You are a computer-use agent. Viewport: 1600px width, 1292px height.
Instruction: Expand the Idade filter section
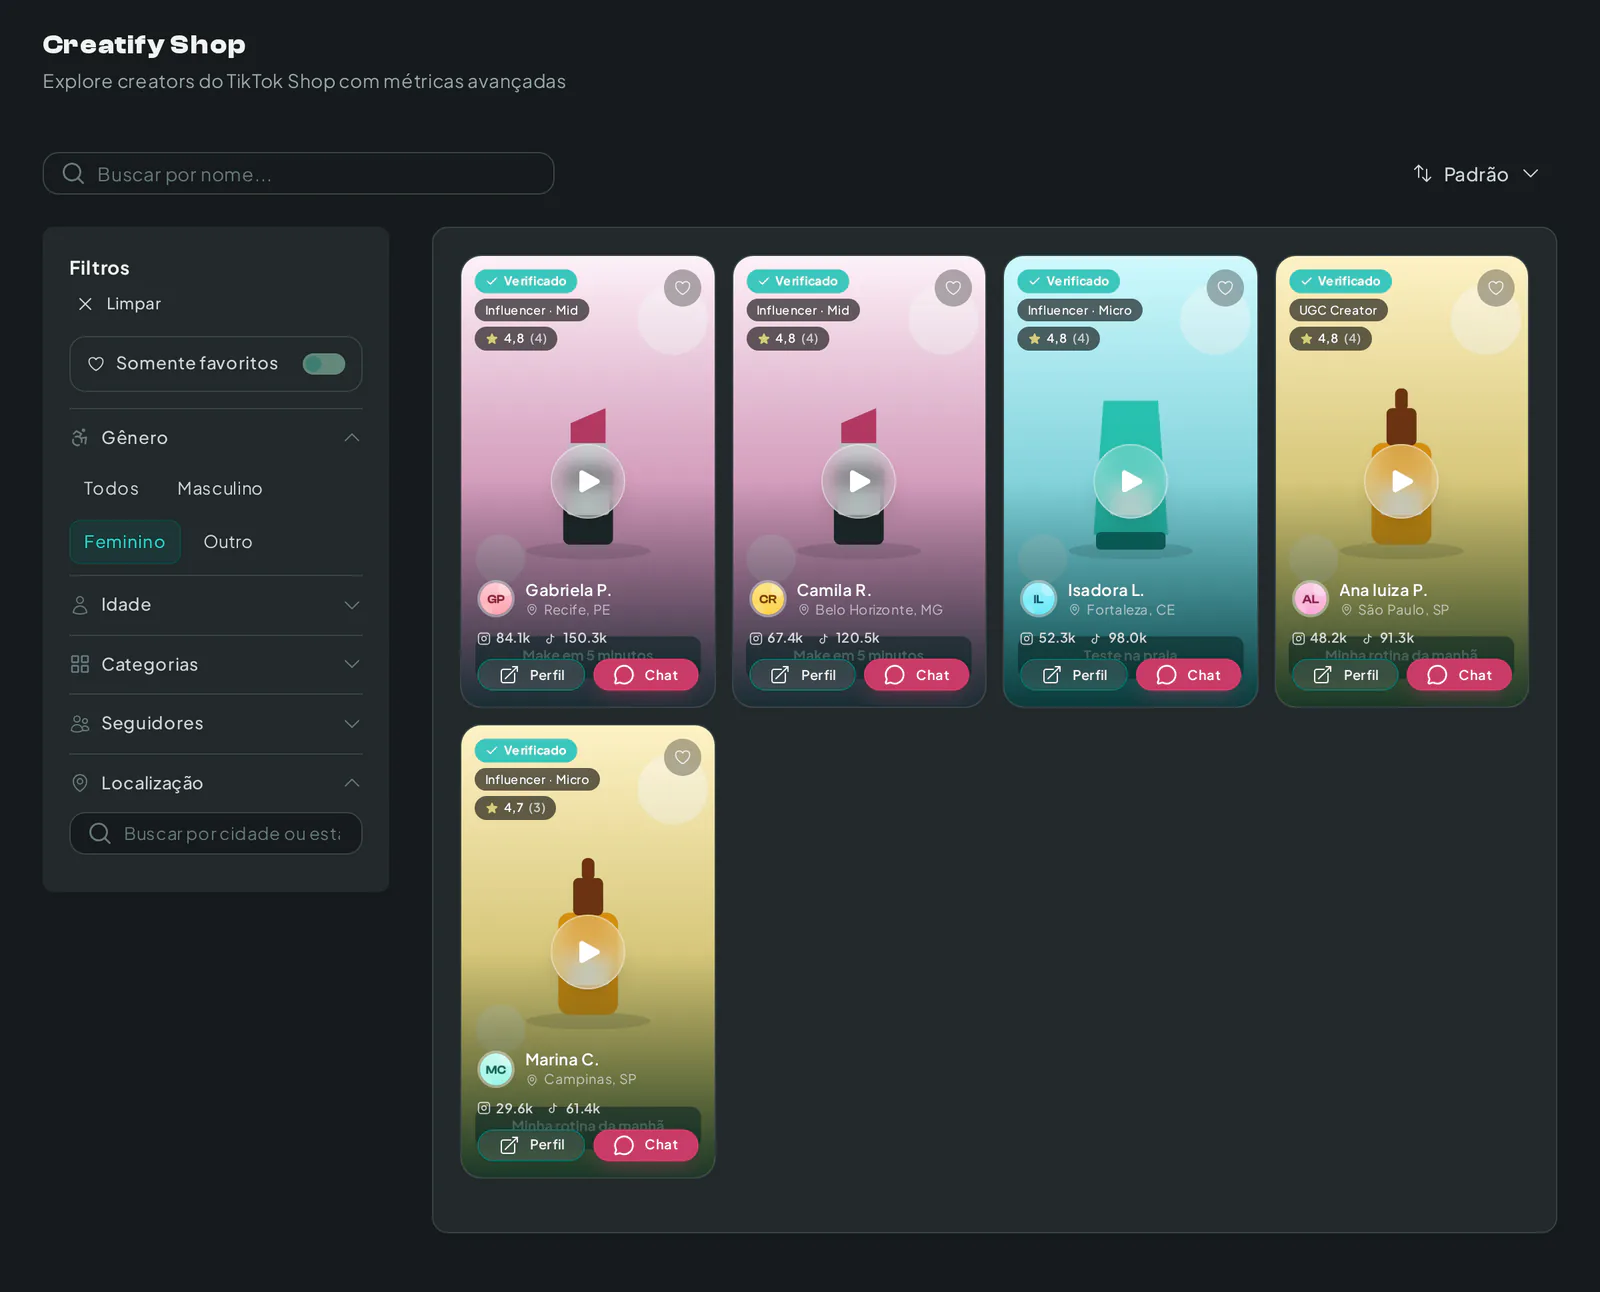[216, 605]
